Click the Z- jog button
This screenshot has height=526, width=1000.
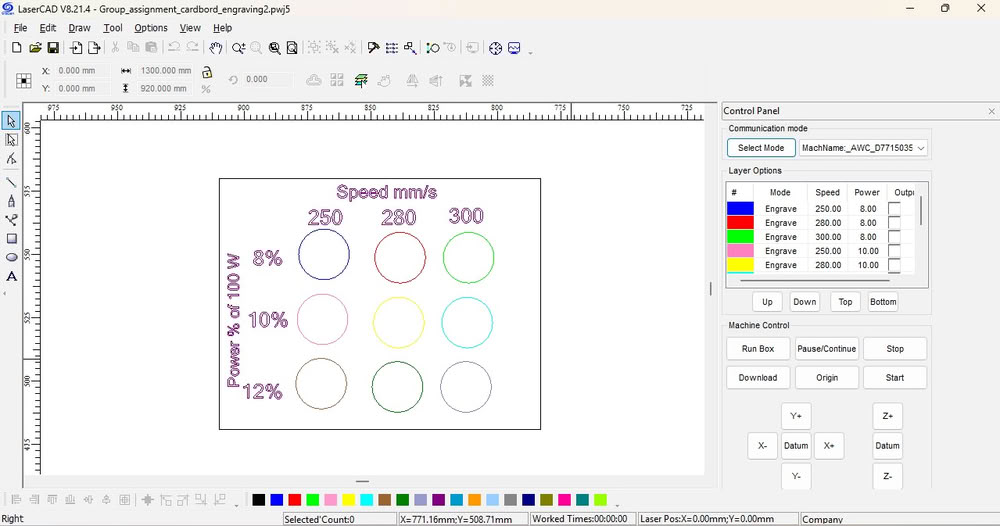[887, 476]
